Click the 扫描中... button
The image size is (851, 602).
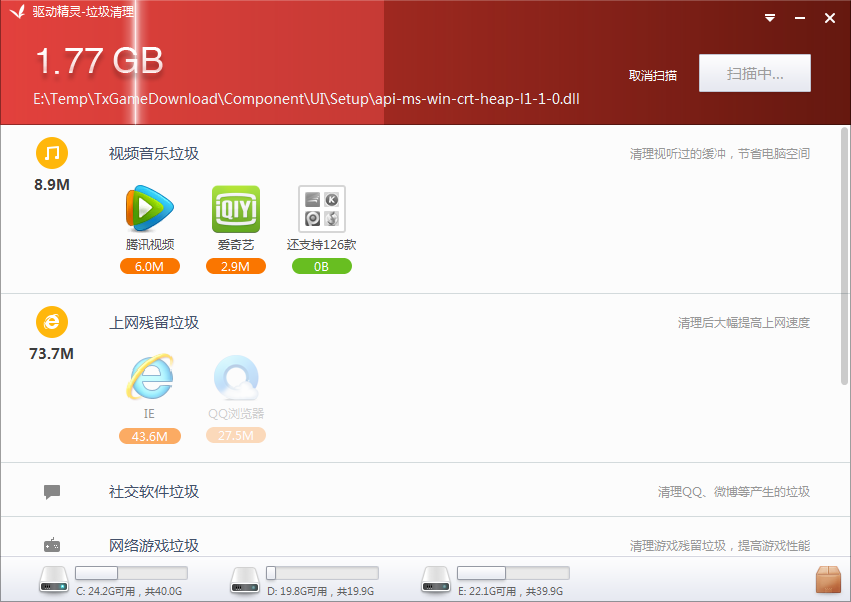tap(754, 74)
